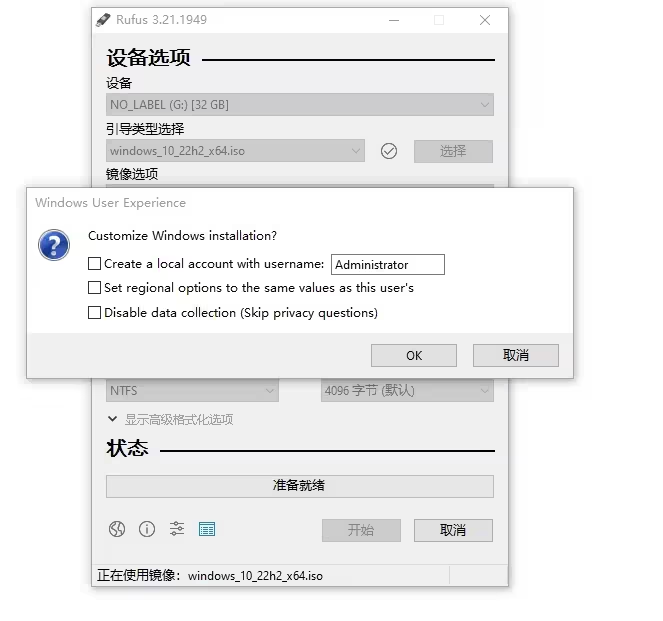Click the Administrator username field
Screen dimensions: 663x621
pyautogui.click(x=388, y=265)
